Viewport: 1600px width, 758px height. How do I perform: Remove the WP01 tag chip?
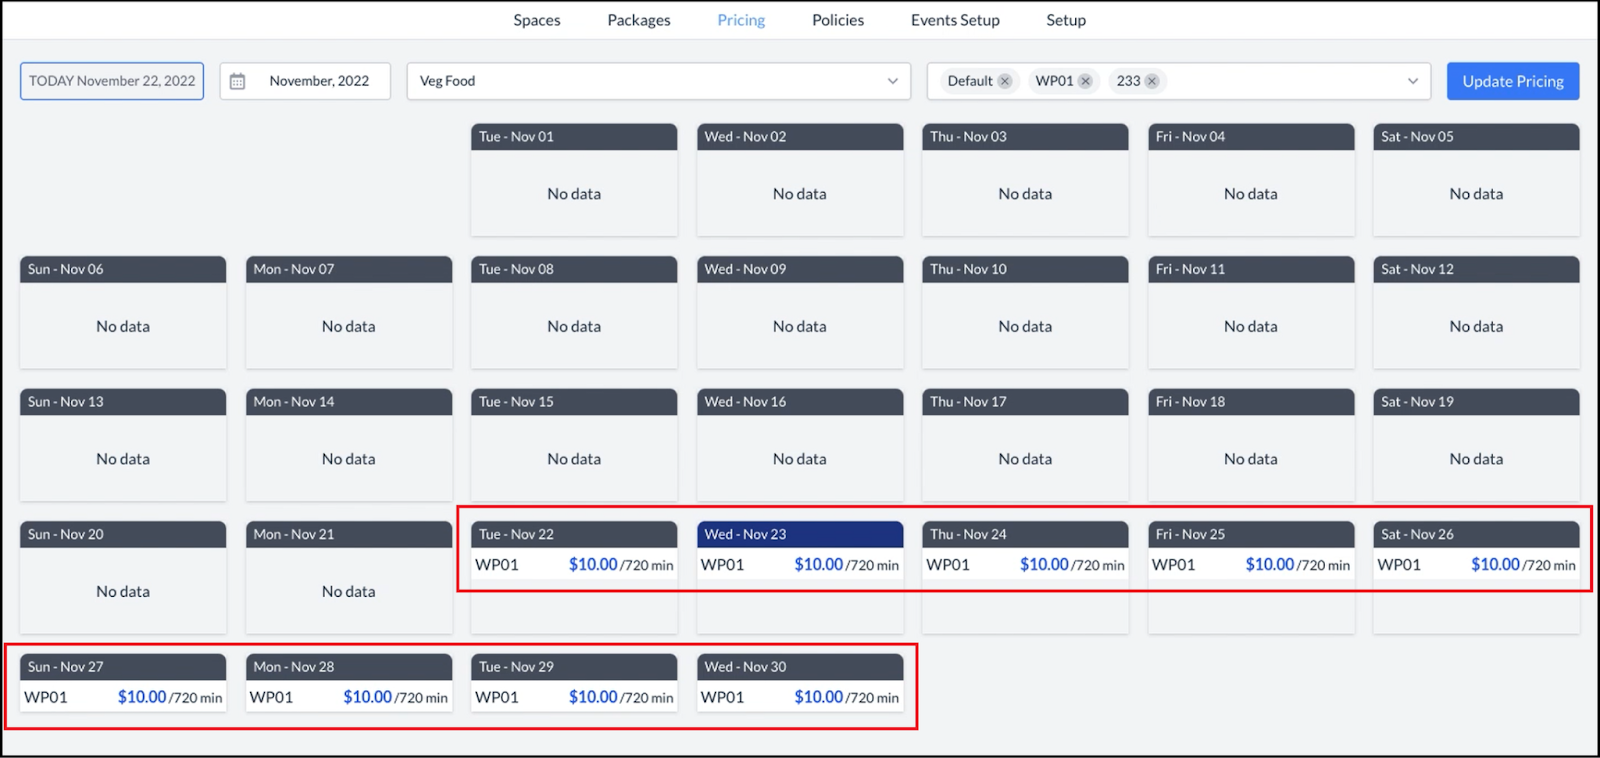[x=1085, y=81]
